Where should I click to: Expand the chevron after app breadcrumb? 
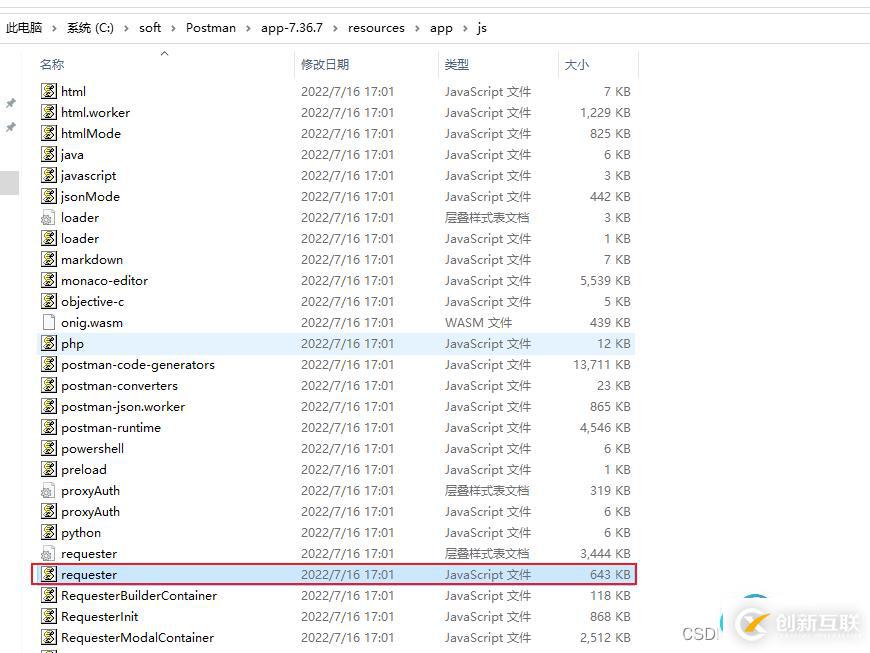pos(465,28)
